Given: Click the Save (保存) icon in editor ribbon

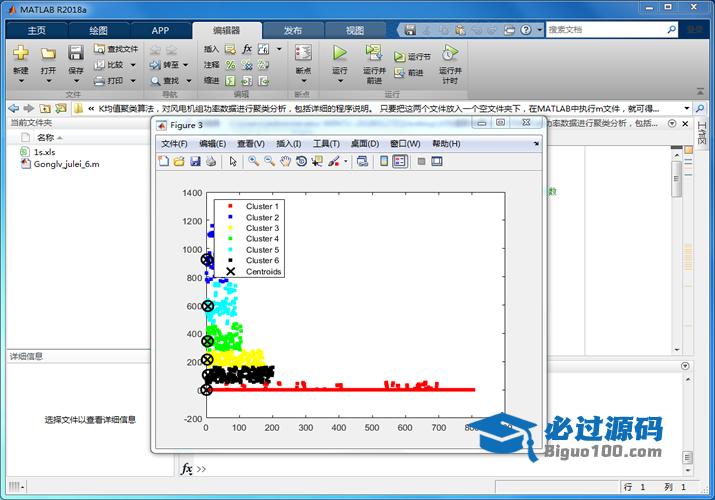Looking at the screenshot, I should click(x=76, y=53).
